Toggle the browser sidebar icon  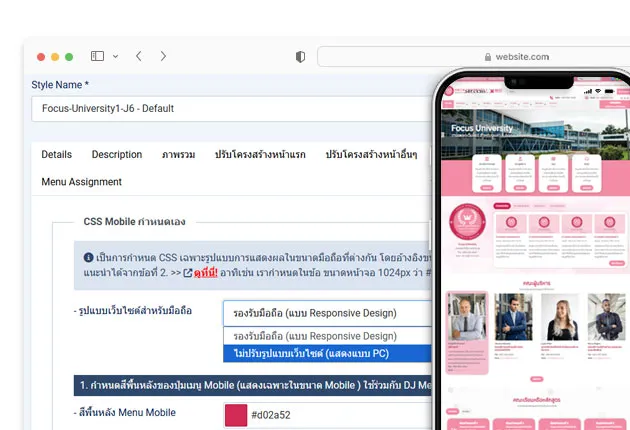pos(97,56)
